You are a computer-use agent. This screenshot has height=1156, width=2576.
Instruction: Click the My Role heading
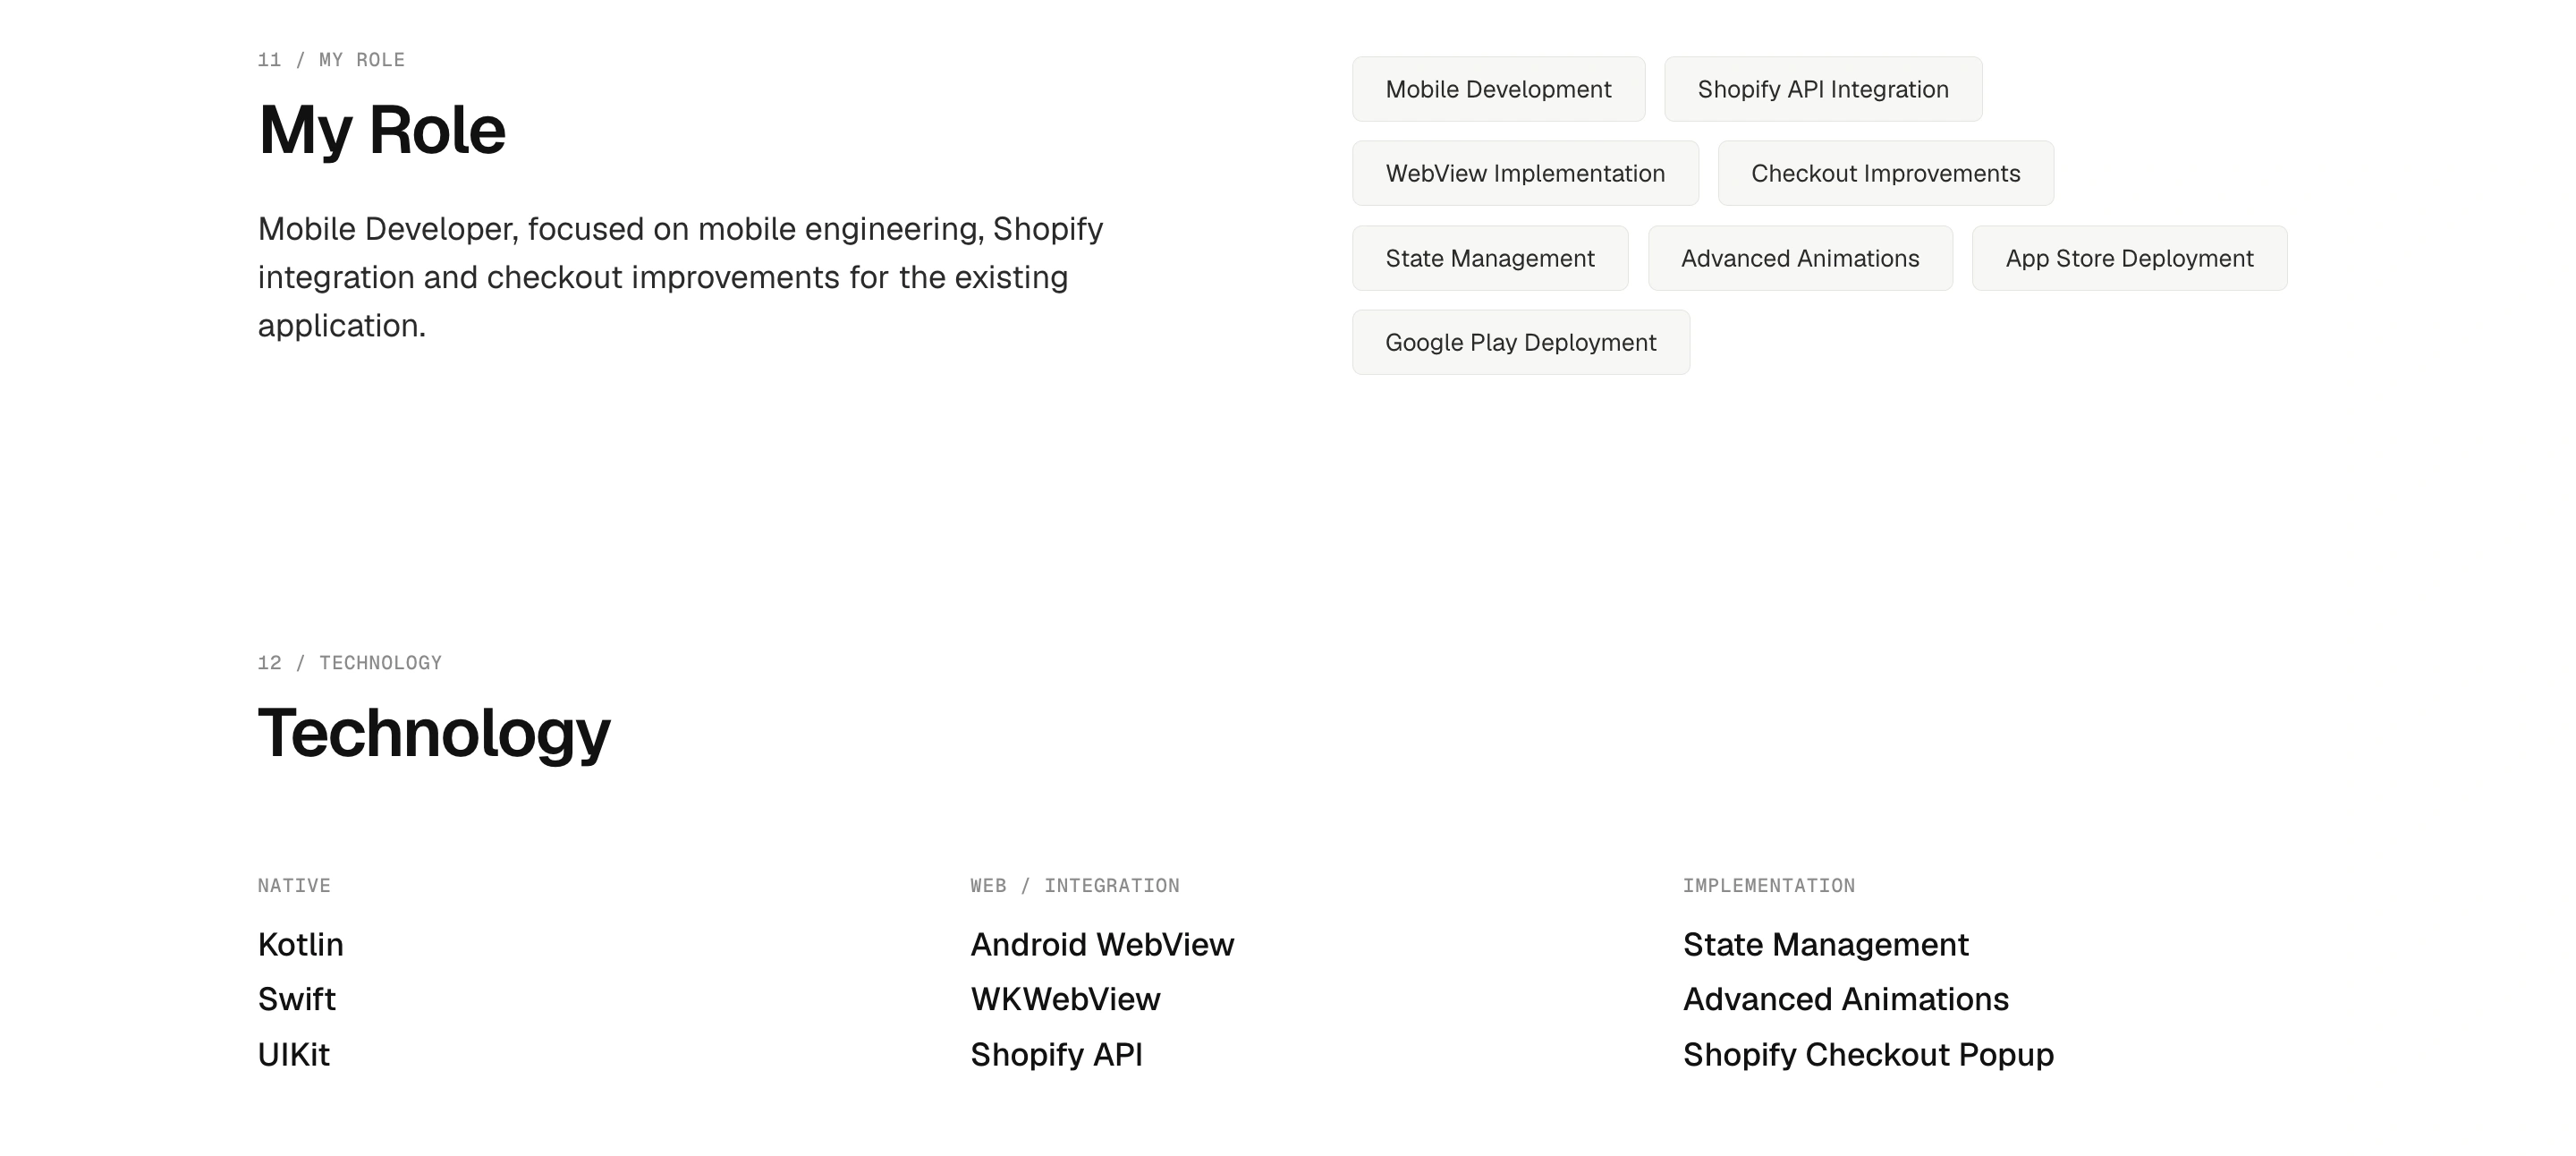(382, 130)
